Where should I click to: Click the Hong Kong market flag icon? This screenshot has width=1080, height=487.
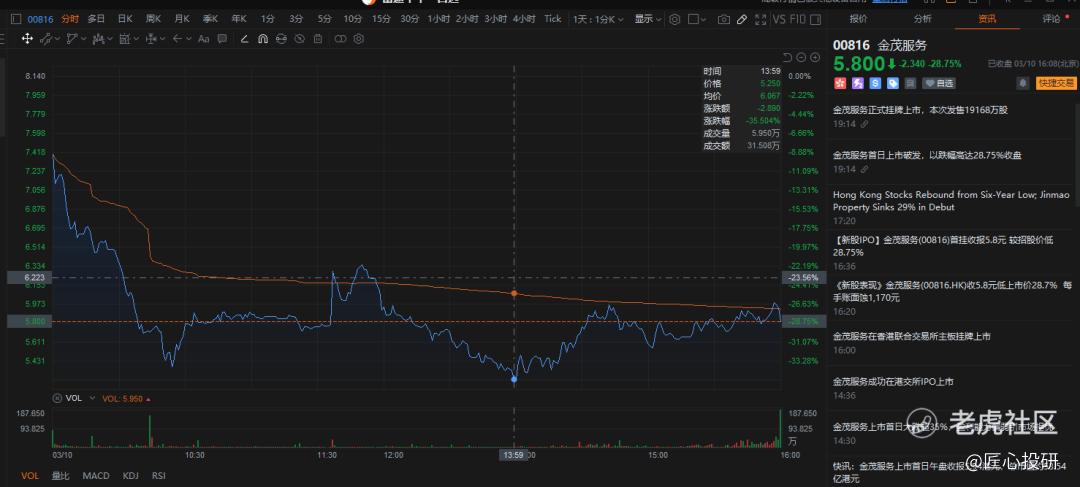pos(839,83)
